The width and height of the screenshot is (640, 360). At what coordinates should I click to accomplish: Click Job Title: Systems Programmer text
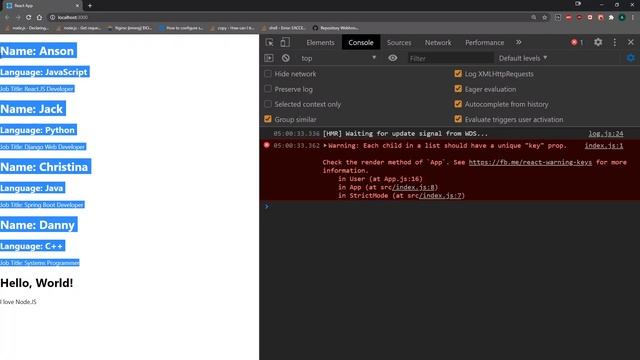[x=40, y=262]
